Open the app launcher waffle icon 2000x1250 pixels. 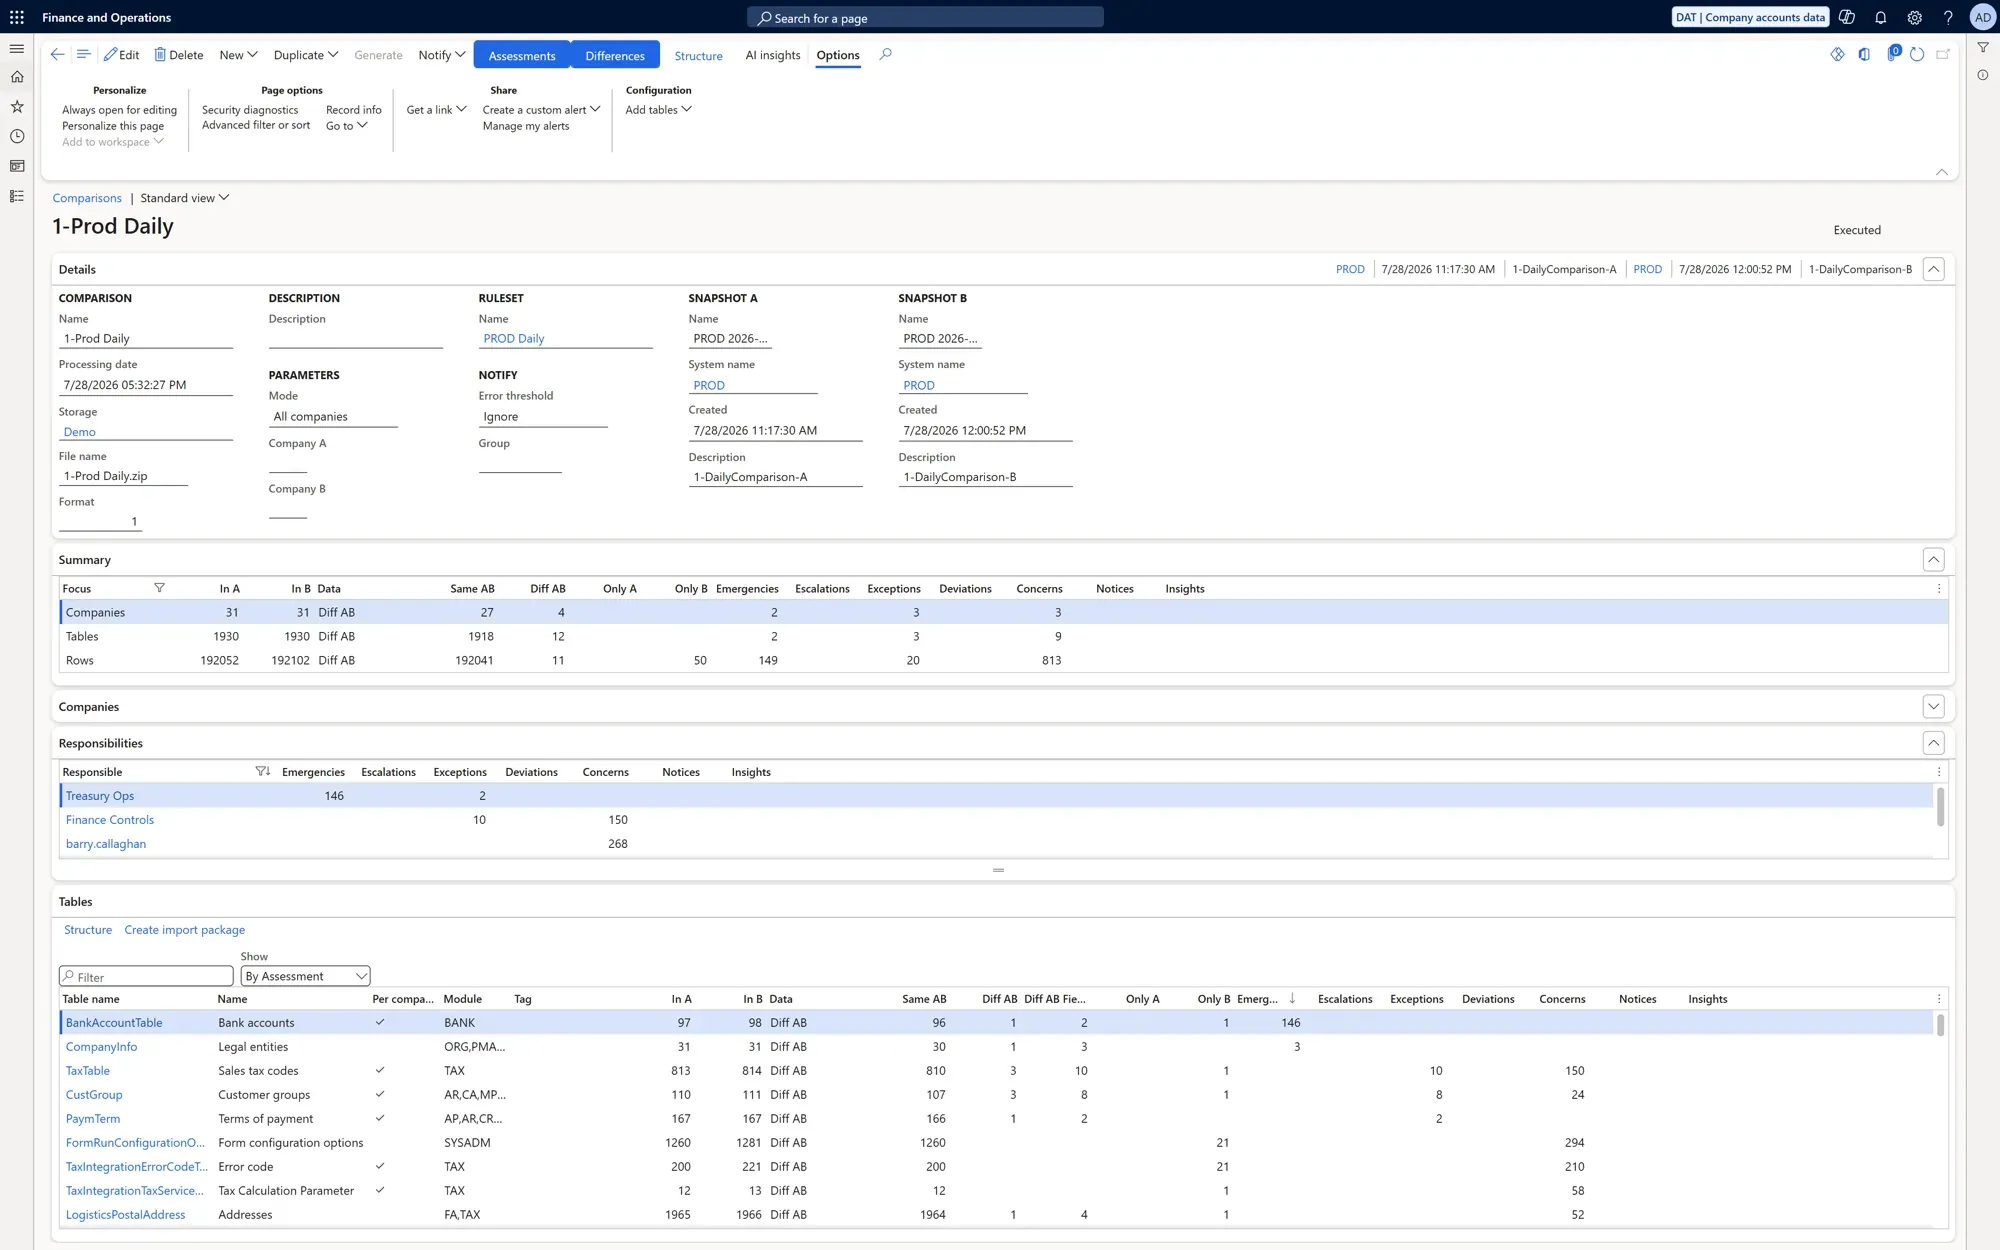click(17, 17)
